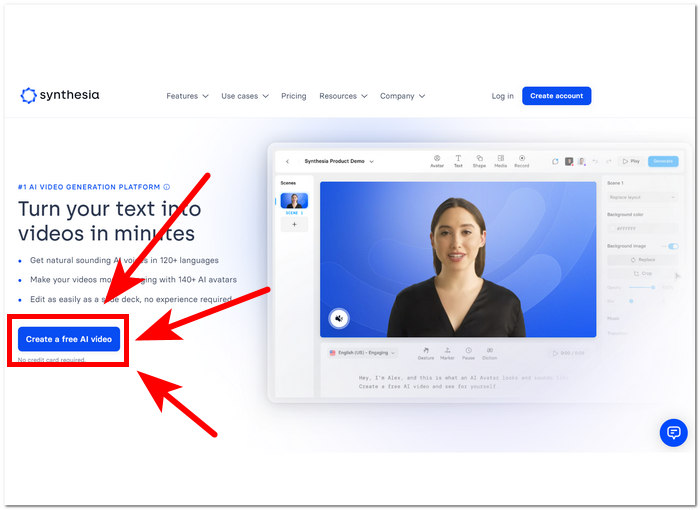Expand the Features menu
This screenshot has width=700, height=510.
187,96
